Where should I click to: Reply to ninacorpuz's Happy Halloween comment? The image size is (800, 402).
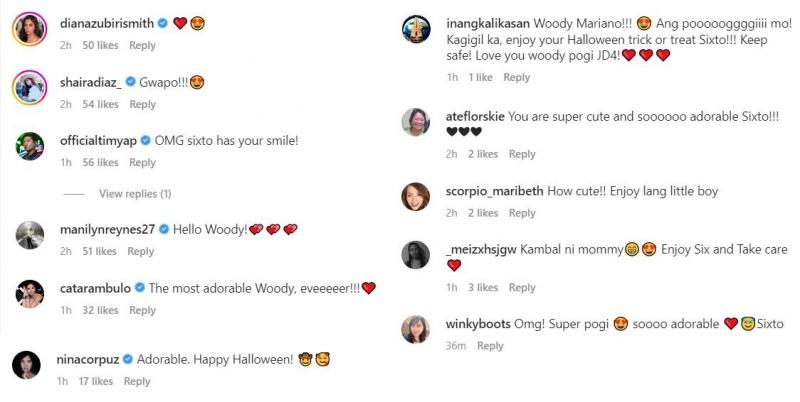(137, 381)
